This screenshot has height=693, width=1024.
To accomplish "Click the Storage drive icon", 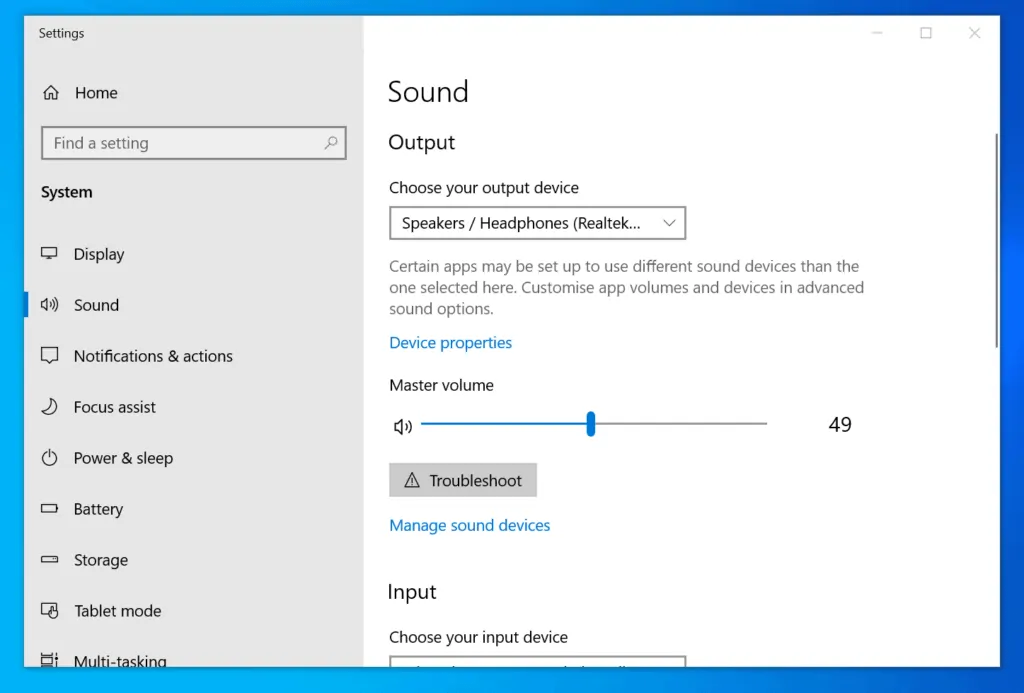I will 49,560.
